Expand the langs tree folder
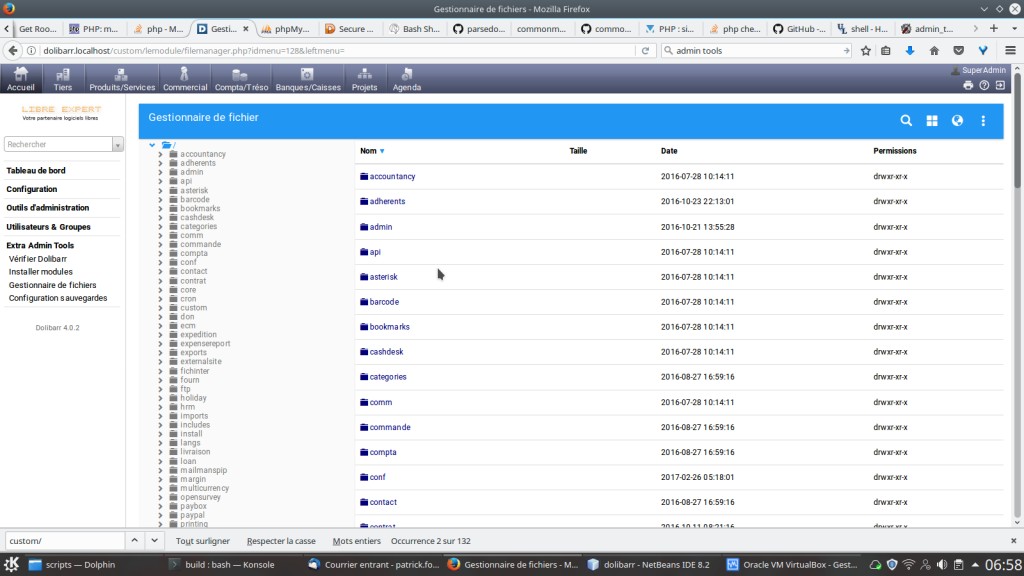 pyautogui.click(x=161, y=443)
